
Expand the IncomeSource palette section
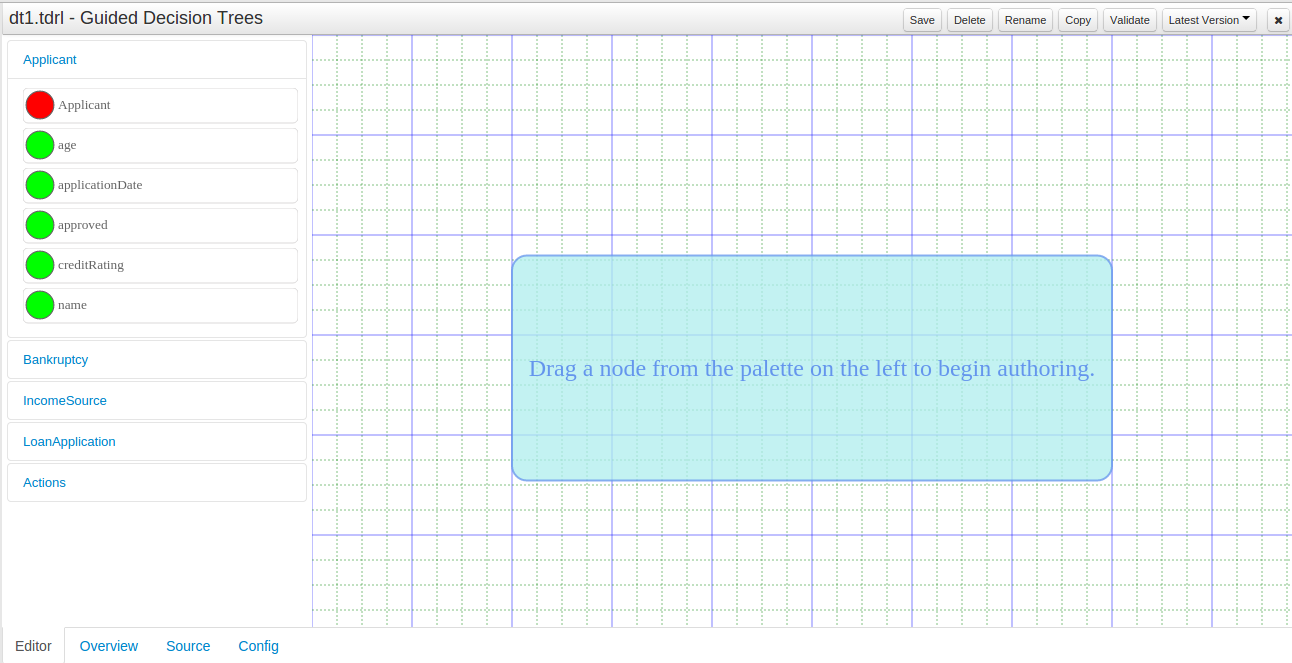65,401
